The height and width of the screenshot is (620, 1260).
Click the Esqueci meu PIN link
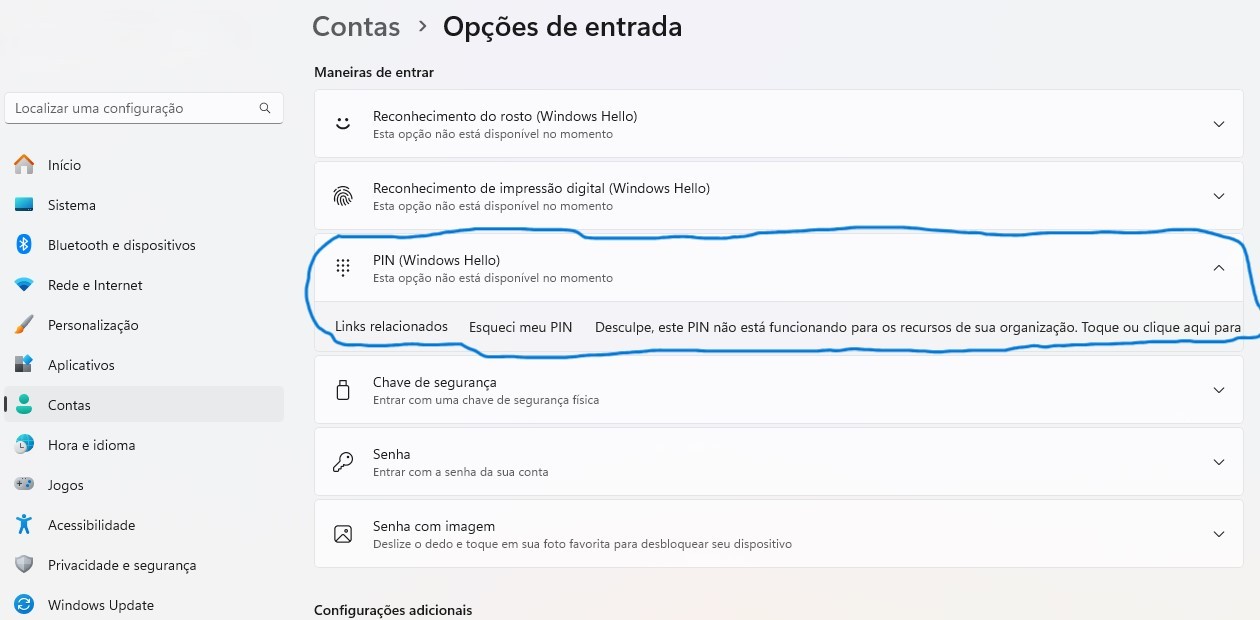[x=520, y=327]
